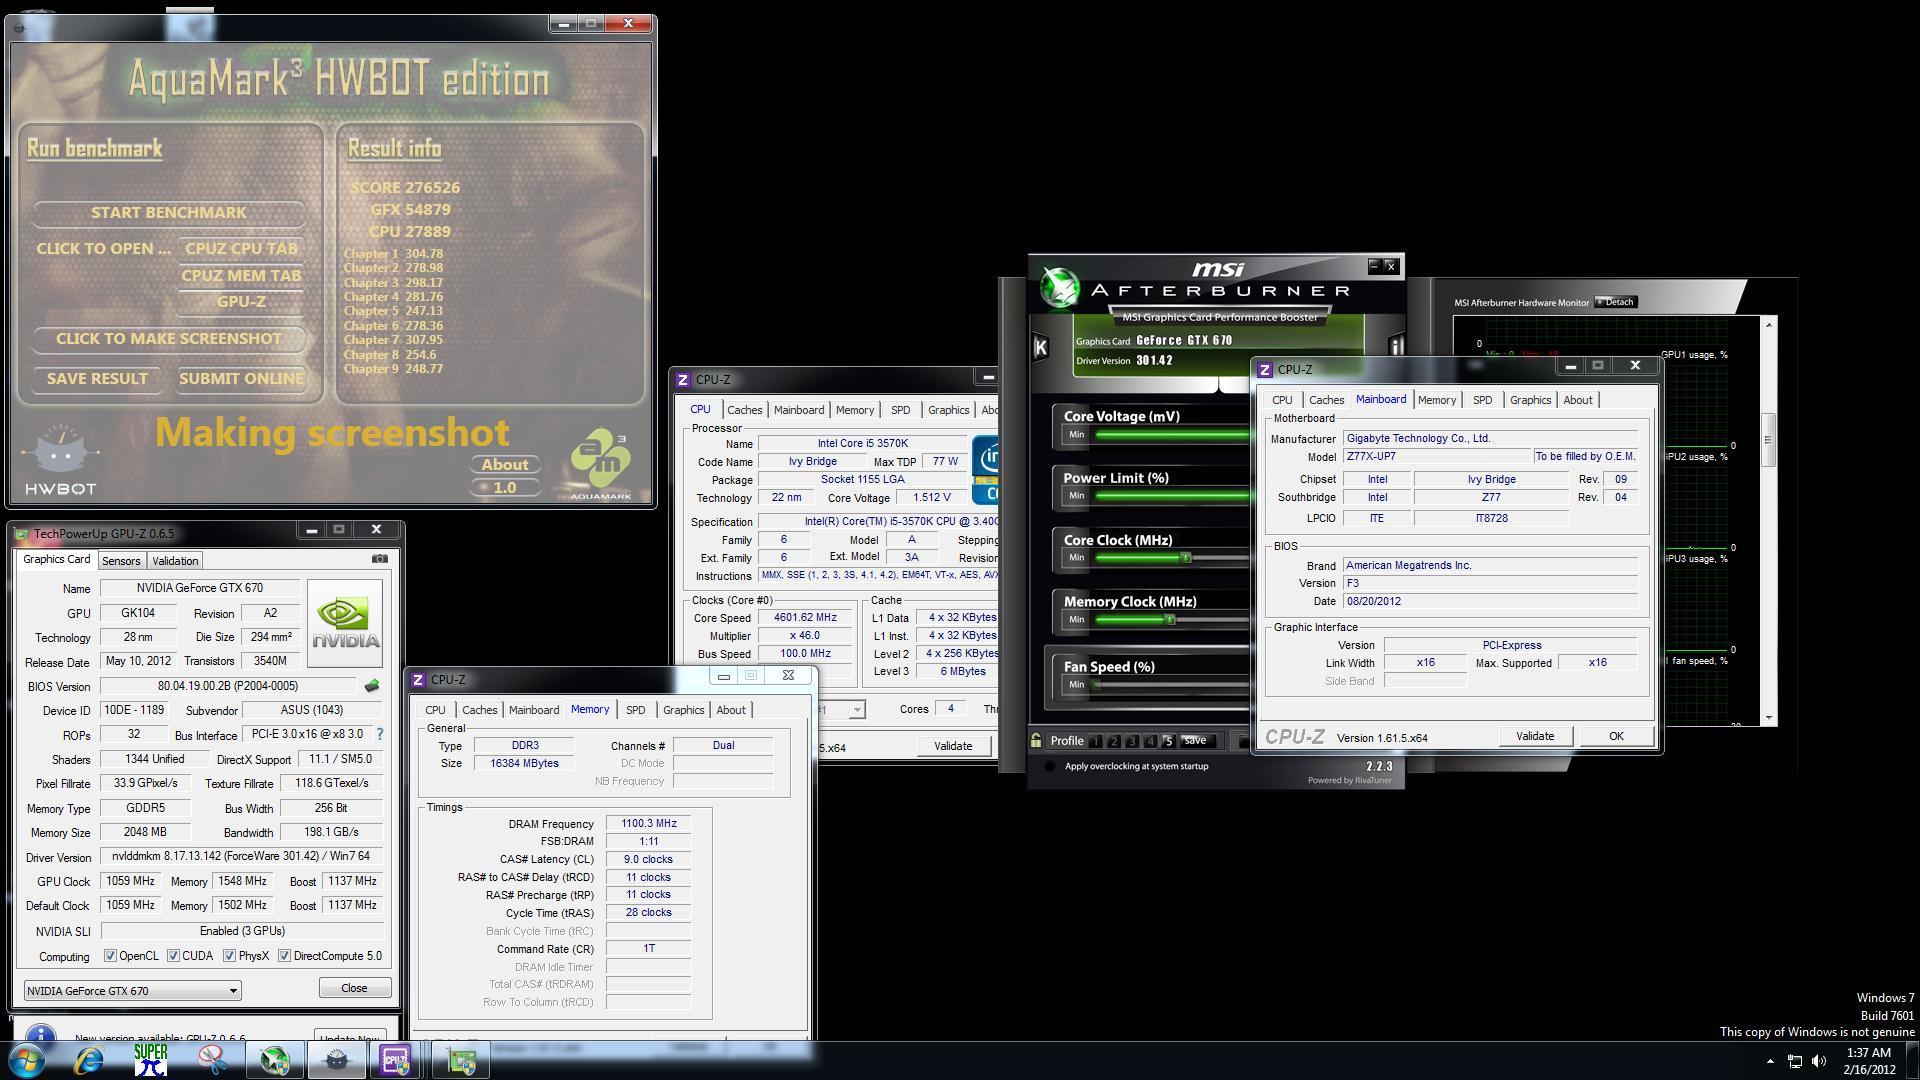The width and height of the screenshot is (1920, 1080).
Task: Open Mainboard tab in CPU-Z CPU window
Action: 798,410
